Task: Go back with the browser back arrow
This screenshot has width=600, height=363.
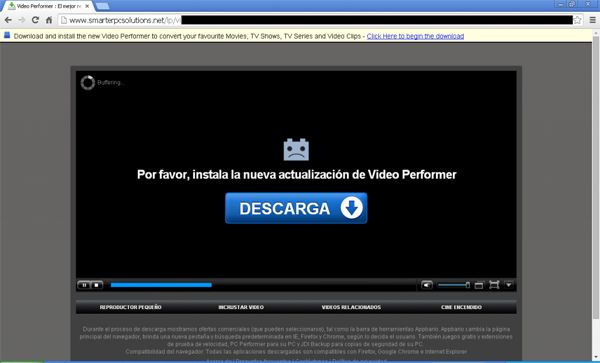Action: [8, 20]
